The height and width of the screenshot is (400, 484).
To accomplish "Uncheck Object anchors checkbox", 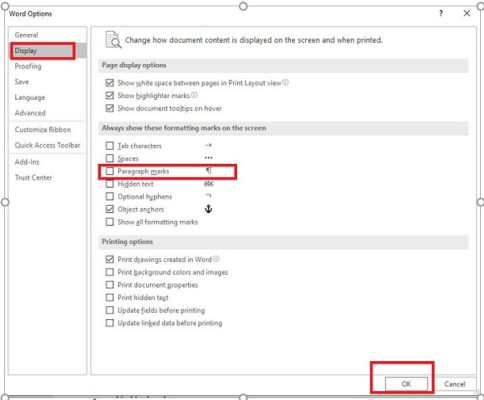I will (x=110, y=209).
